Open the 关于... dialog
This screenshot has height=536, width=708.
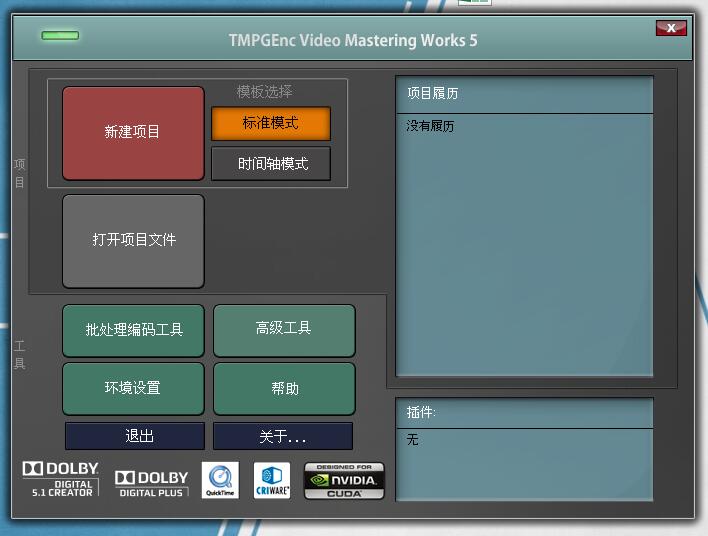[283, 436]
